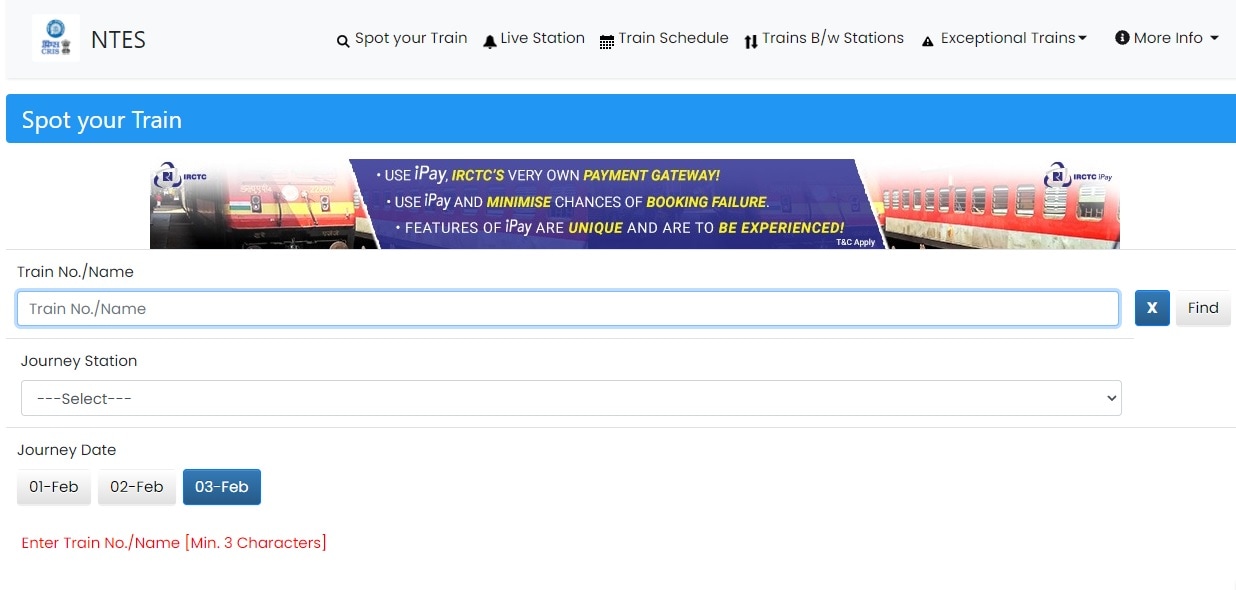Screen dimensions: 1236x590
Task: Click the NTES title text
Action: point(118,40)
